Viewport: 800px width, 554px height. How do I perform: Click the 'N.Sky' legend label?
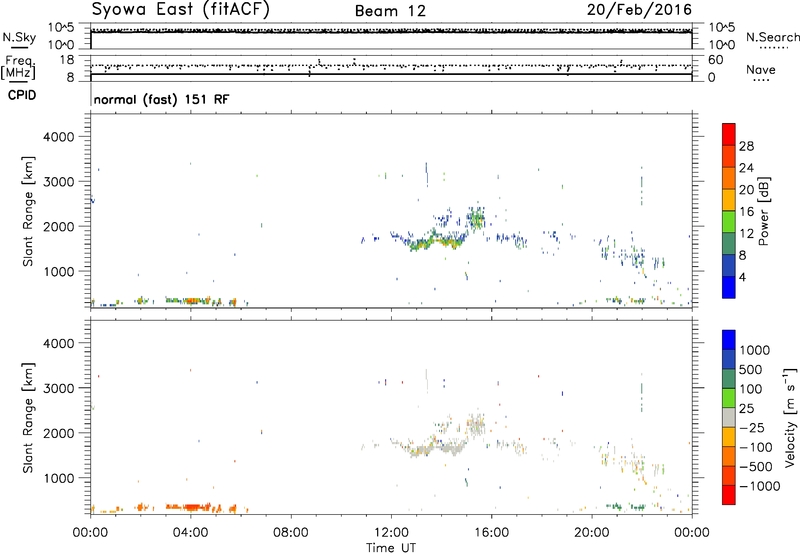(19, 37)
